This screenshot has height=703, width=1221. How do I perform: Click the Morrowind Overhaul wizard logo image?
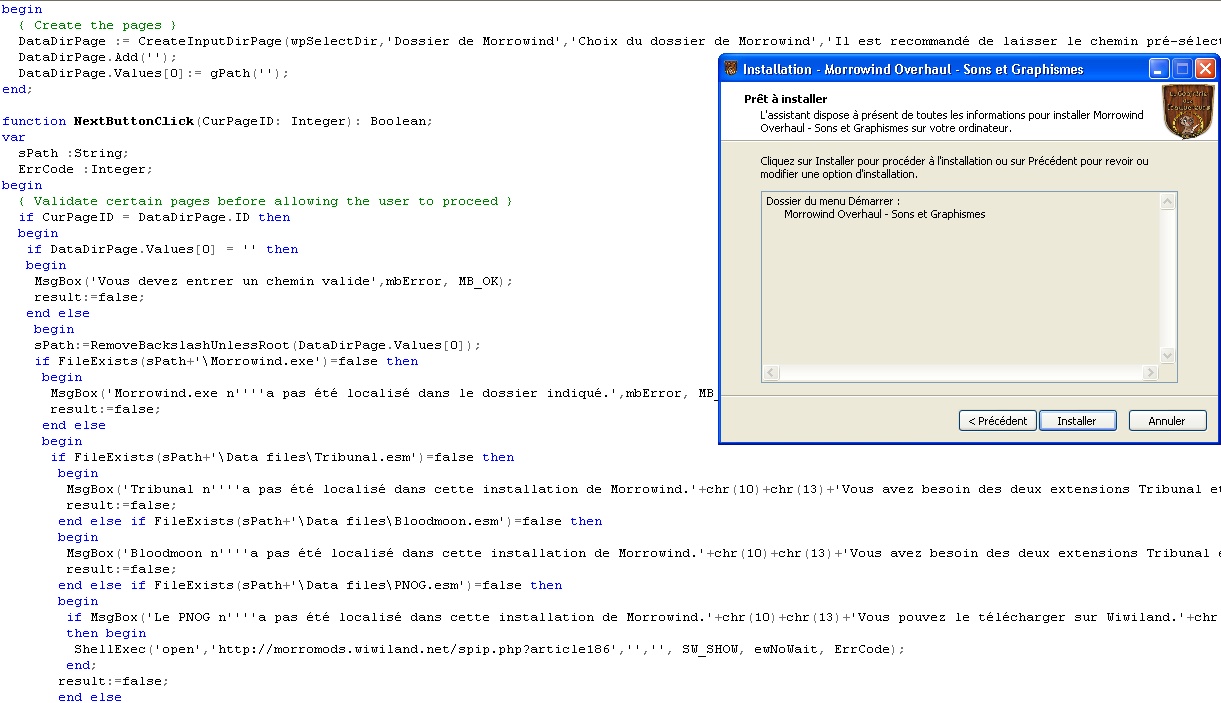(1188, 111)
